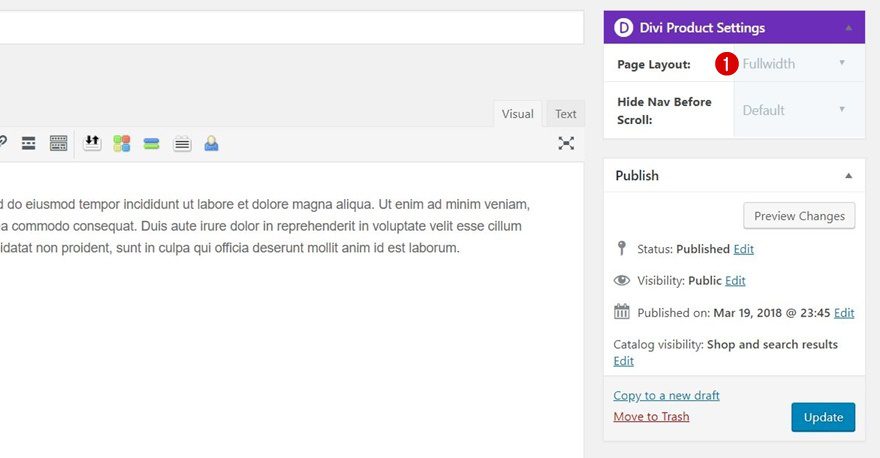Collapse the Divi Product Settings panel

pos(849,28)
